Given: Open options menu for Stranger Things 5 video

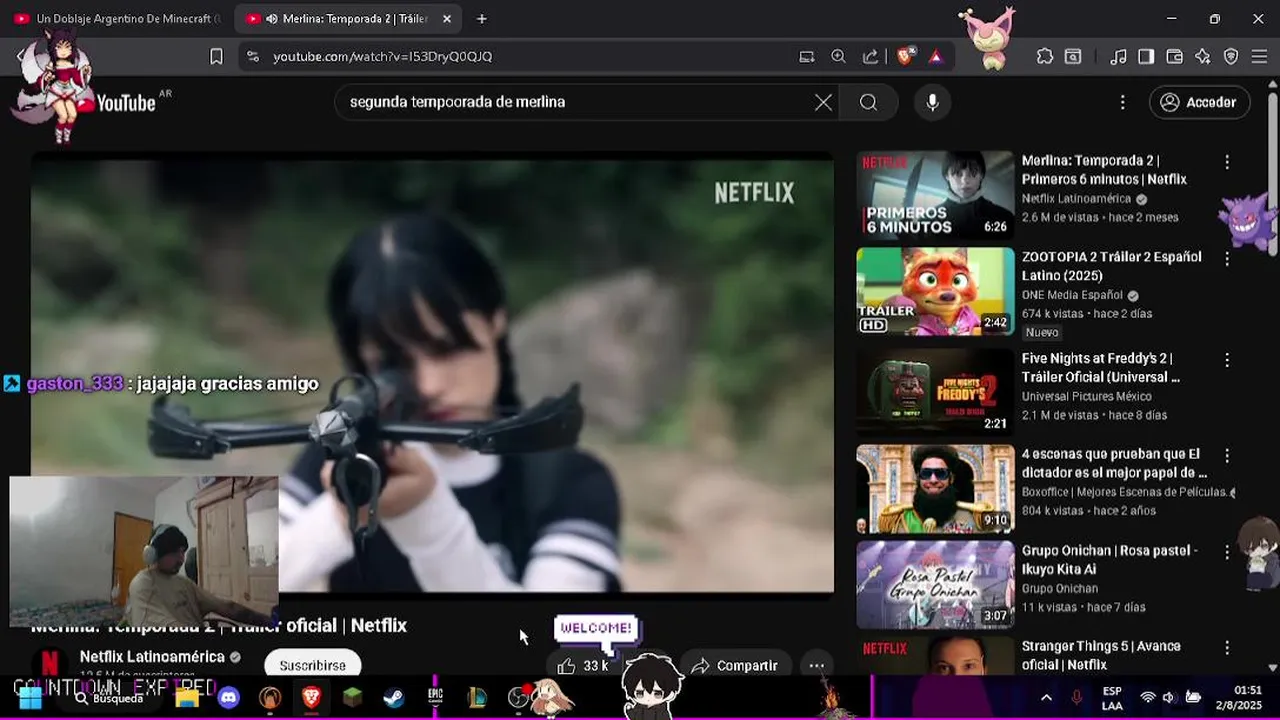Looking at the screenshot, I should tap(1227, 647).
